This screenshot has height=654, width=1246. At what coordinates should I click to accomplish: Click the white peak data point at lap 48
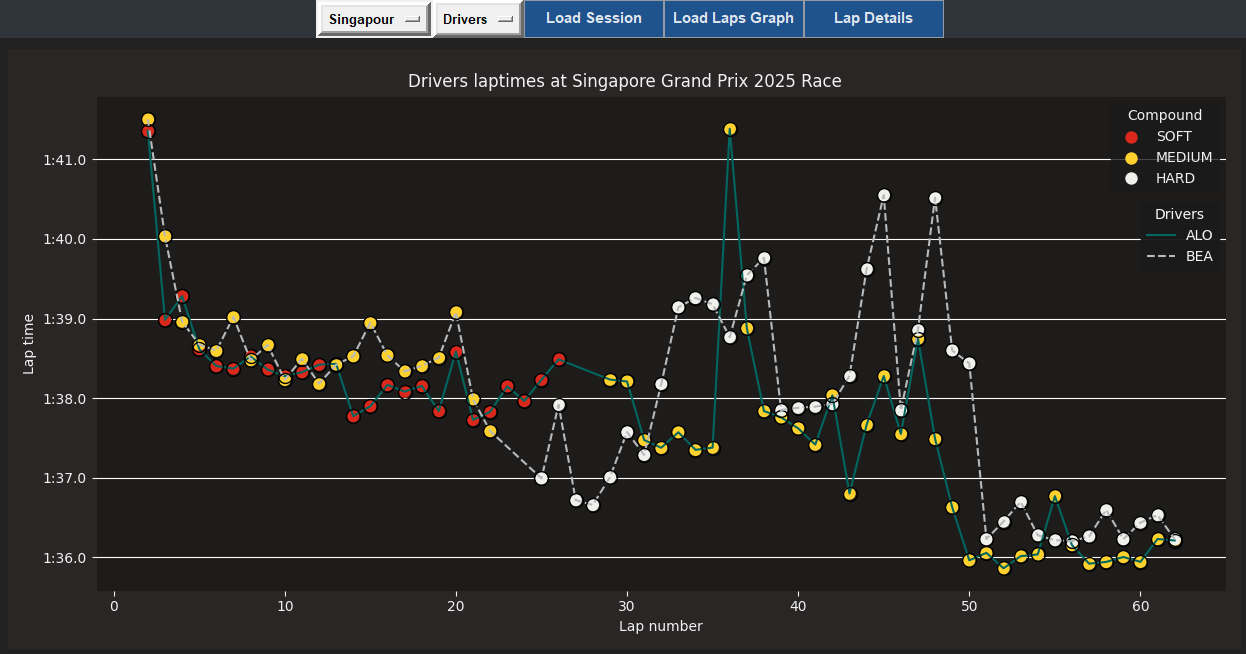pos(935,198)
